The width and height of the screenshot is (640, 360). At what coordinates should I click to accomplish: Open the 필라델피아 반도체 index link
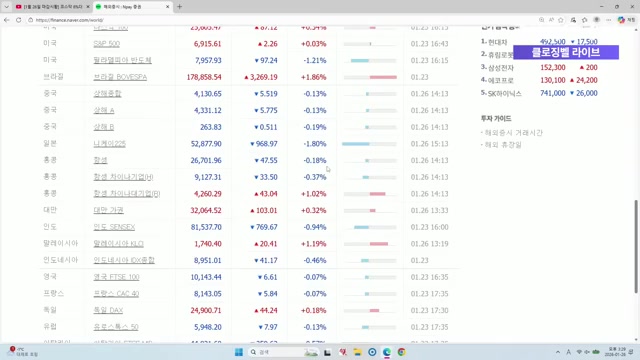(x=122, y=60)
